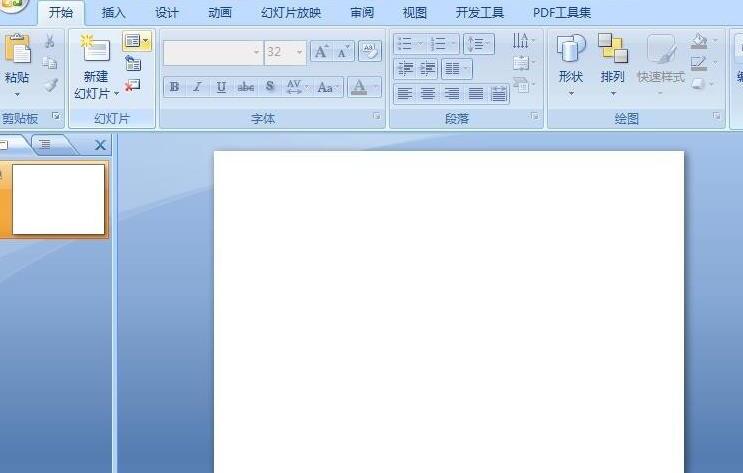Viewport: 743px width, 473px height.
Task: Close the slides pane with X
Action: coord(100,145)
